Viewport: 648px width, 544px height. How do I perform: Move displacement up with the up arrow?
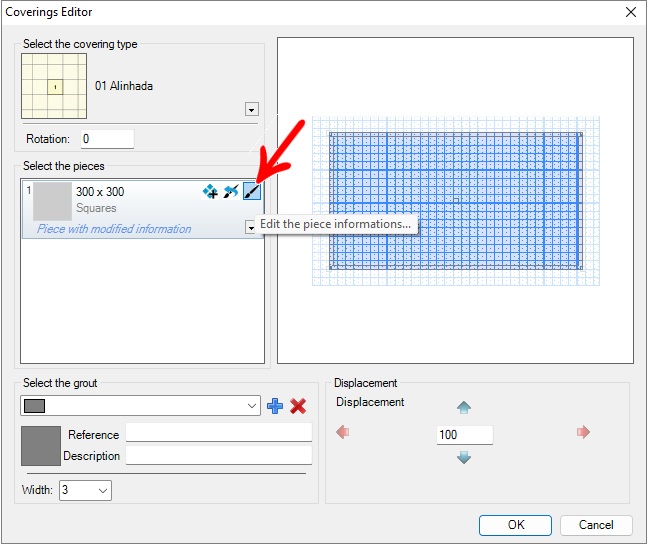click(x=464, y=408)
